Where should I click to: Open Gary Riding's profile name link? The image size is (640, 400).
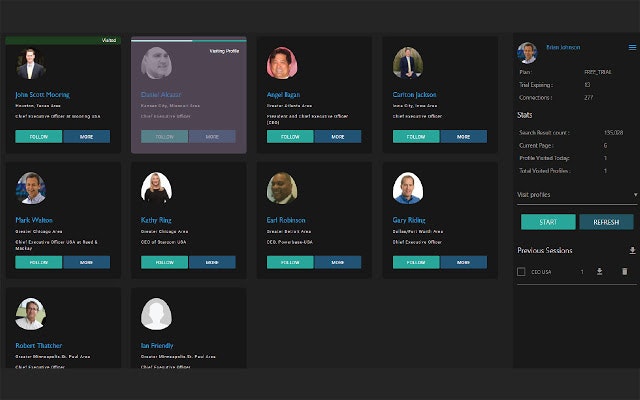(409, 220)
